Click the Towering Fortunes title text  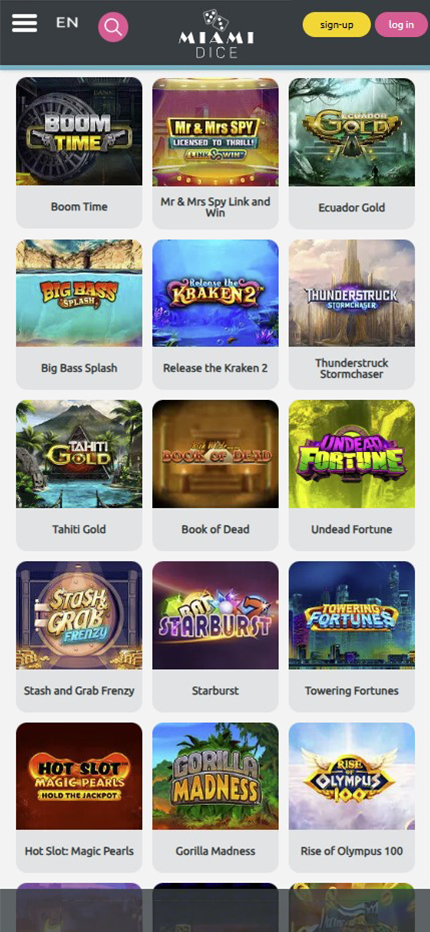351,691
